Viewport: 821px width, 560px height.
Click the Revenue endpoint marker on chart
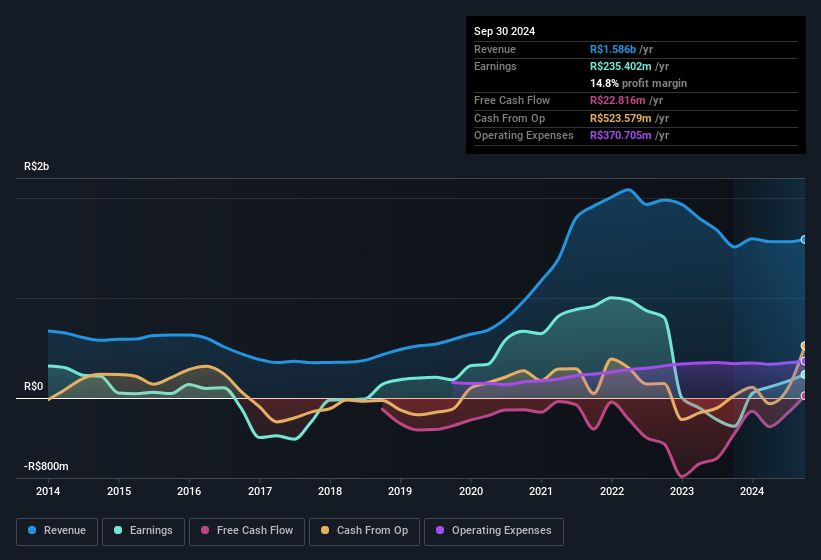click(x=804, y=240)
